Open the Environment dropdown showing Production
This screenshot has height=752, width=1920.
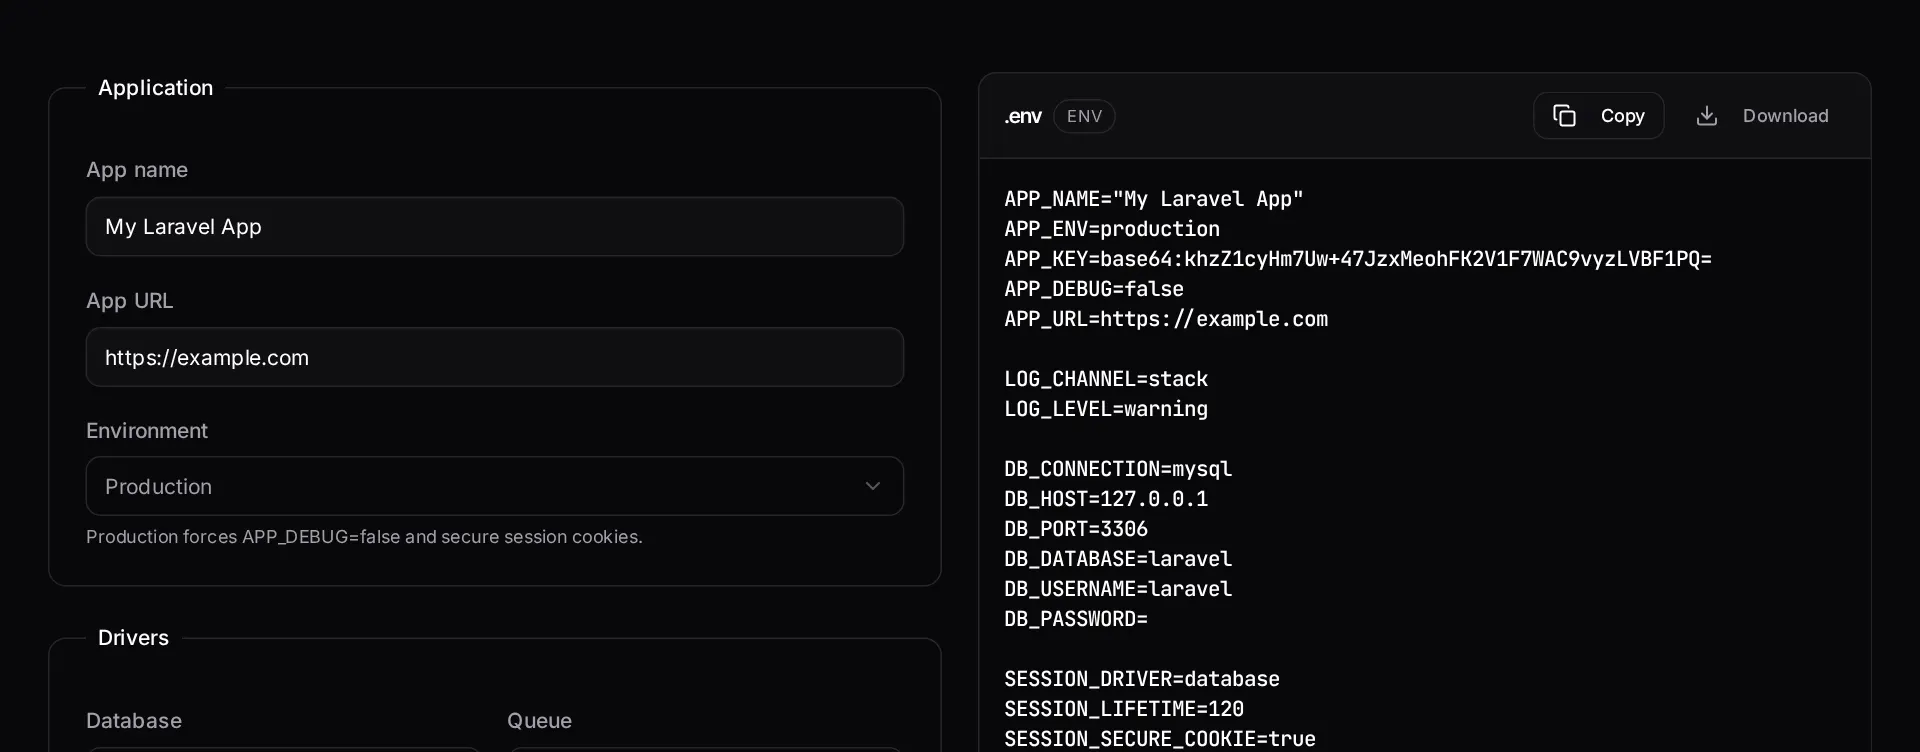[495, 486]
